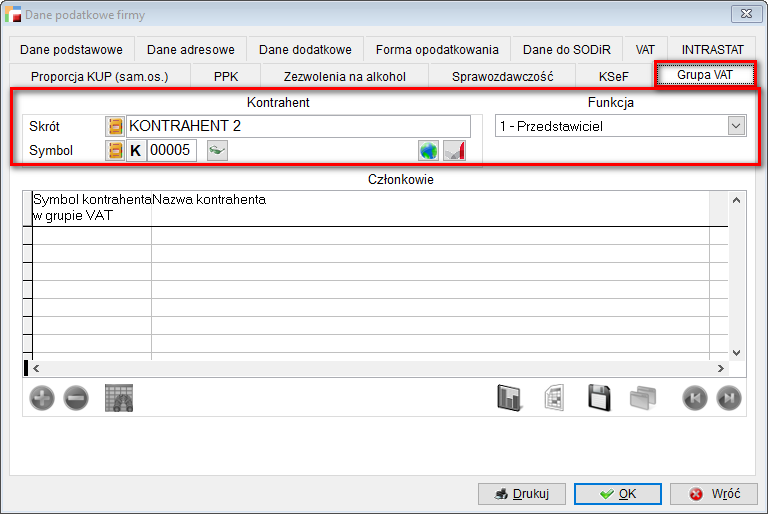The image size is (768, 514).
Task: Click the globe icon in the Kontrahent section
Action: [x=428, y=150]
